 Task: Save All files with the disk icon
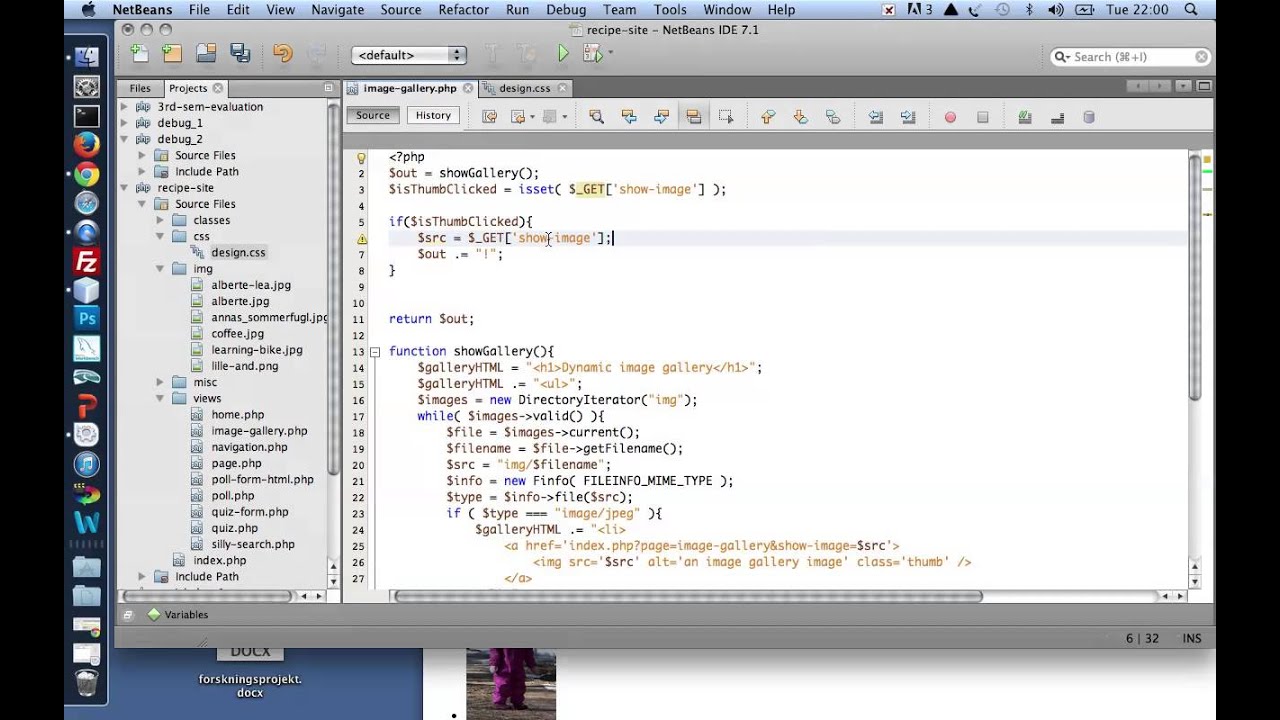[x=240, y=54]
